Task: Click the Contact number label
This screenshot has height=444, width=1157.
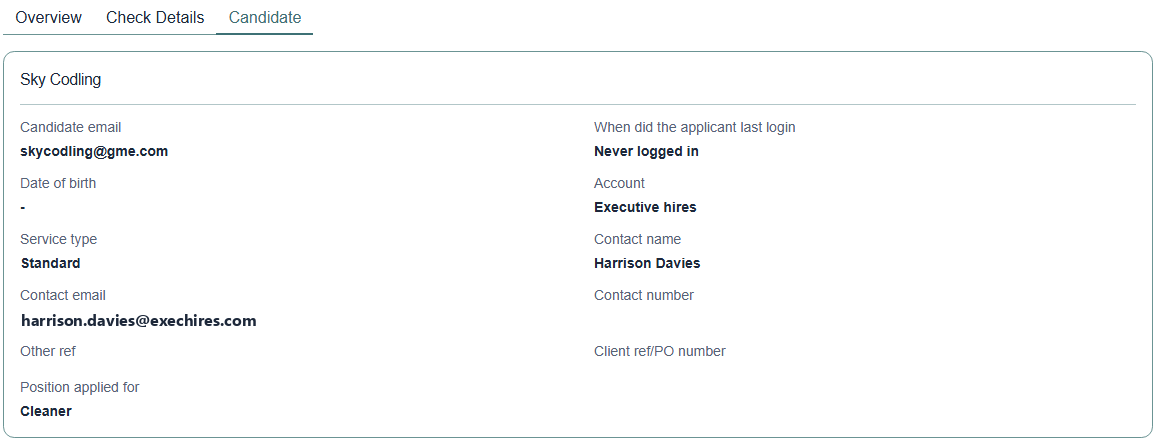Action: pyautogui.click(x=643, y=295)
